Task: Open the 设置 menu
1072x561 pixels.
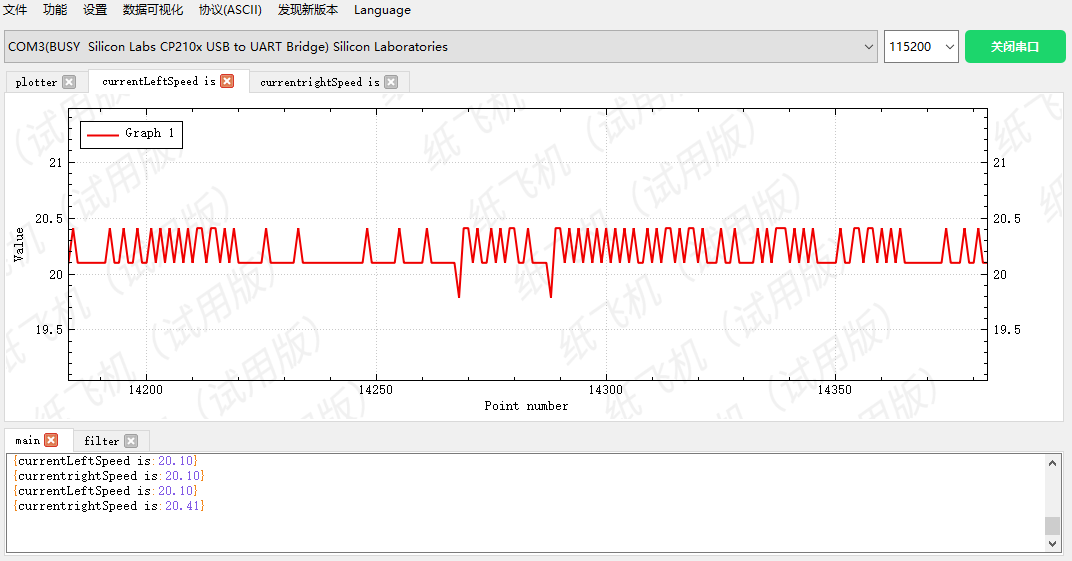Action: point(95,10)
